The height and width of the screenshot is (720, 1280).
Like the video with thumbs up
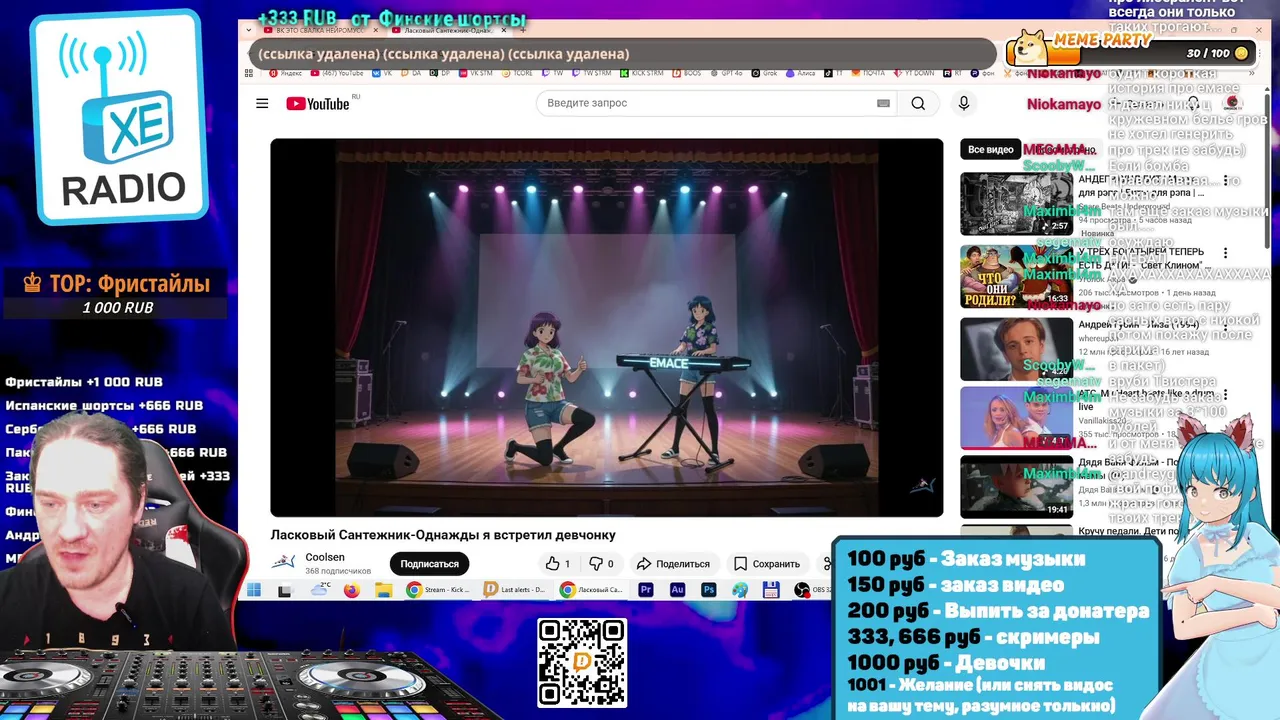(558, 564)
